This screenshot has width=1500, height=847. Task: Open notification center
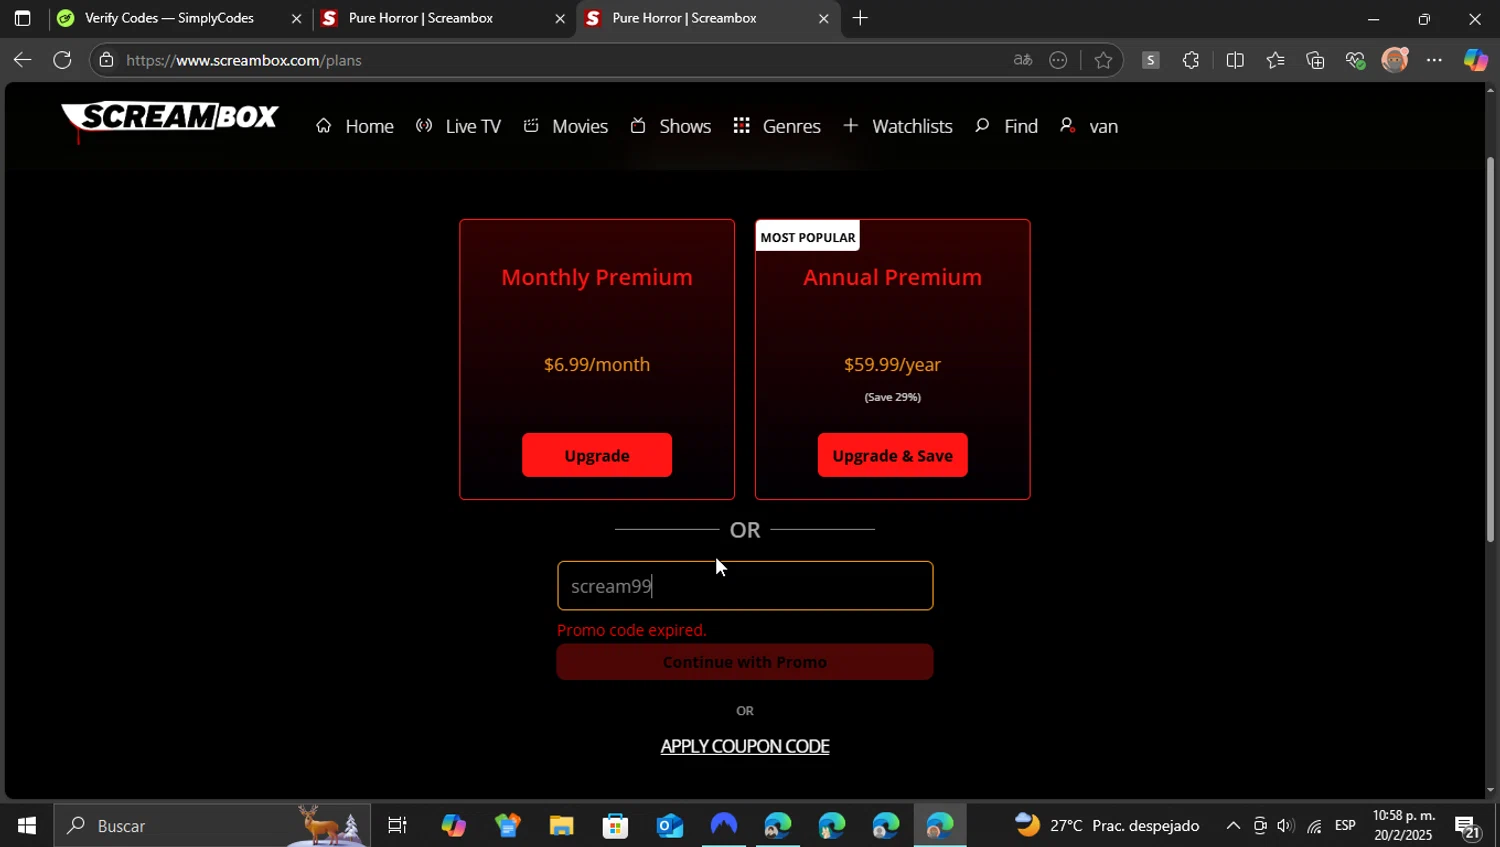tap(1468, 826)
